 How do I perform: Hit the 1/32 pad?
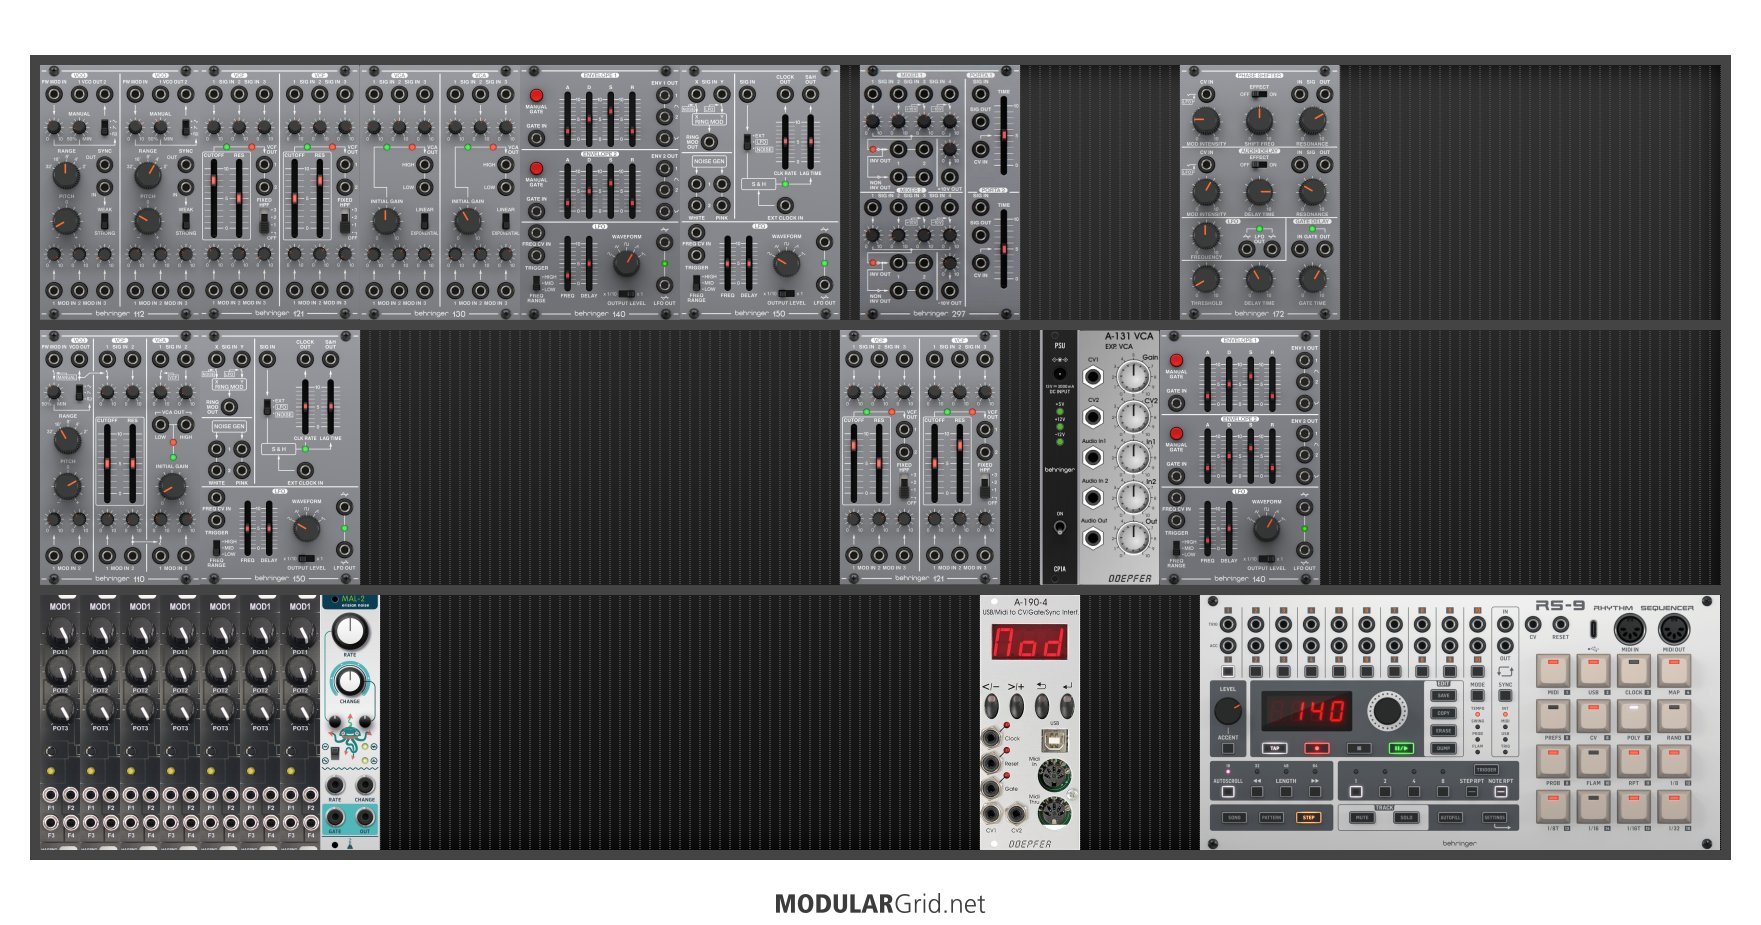pyautogui.click(x=1674, y=807)
